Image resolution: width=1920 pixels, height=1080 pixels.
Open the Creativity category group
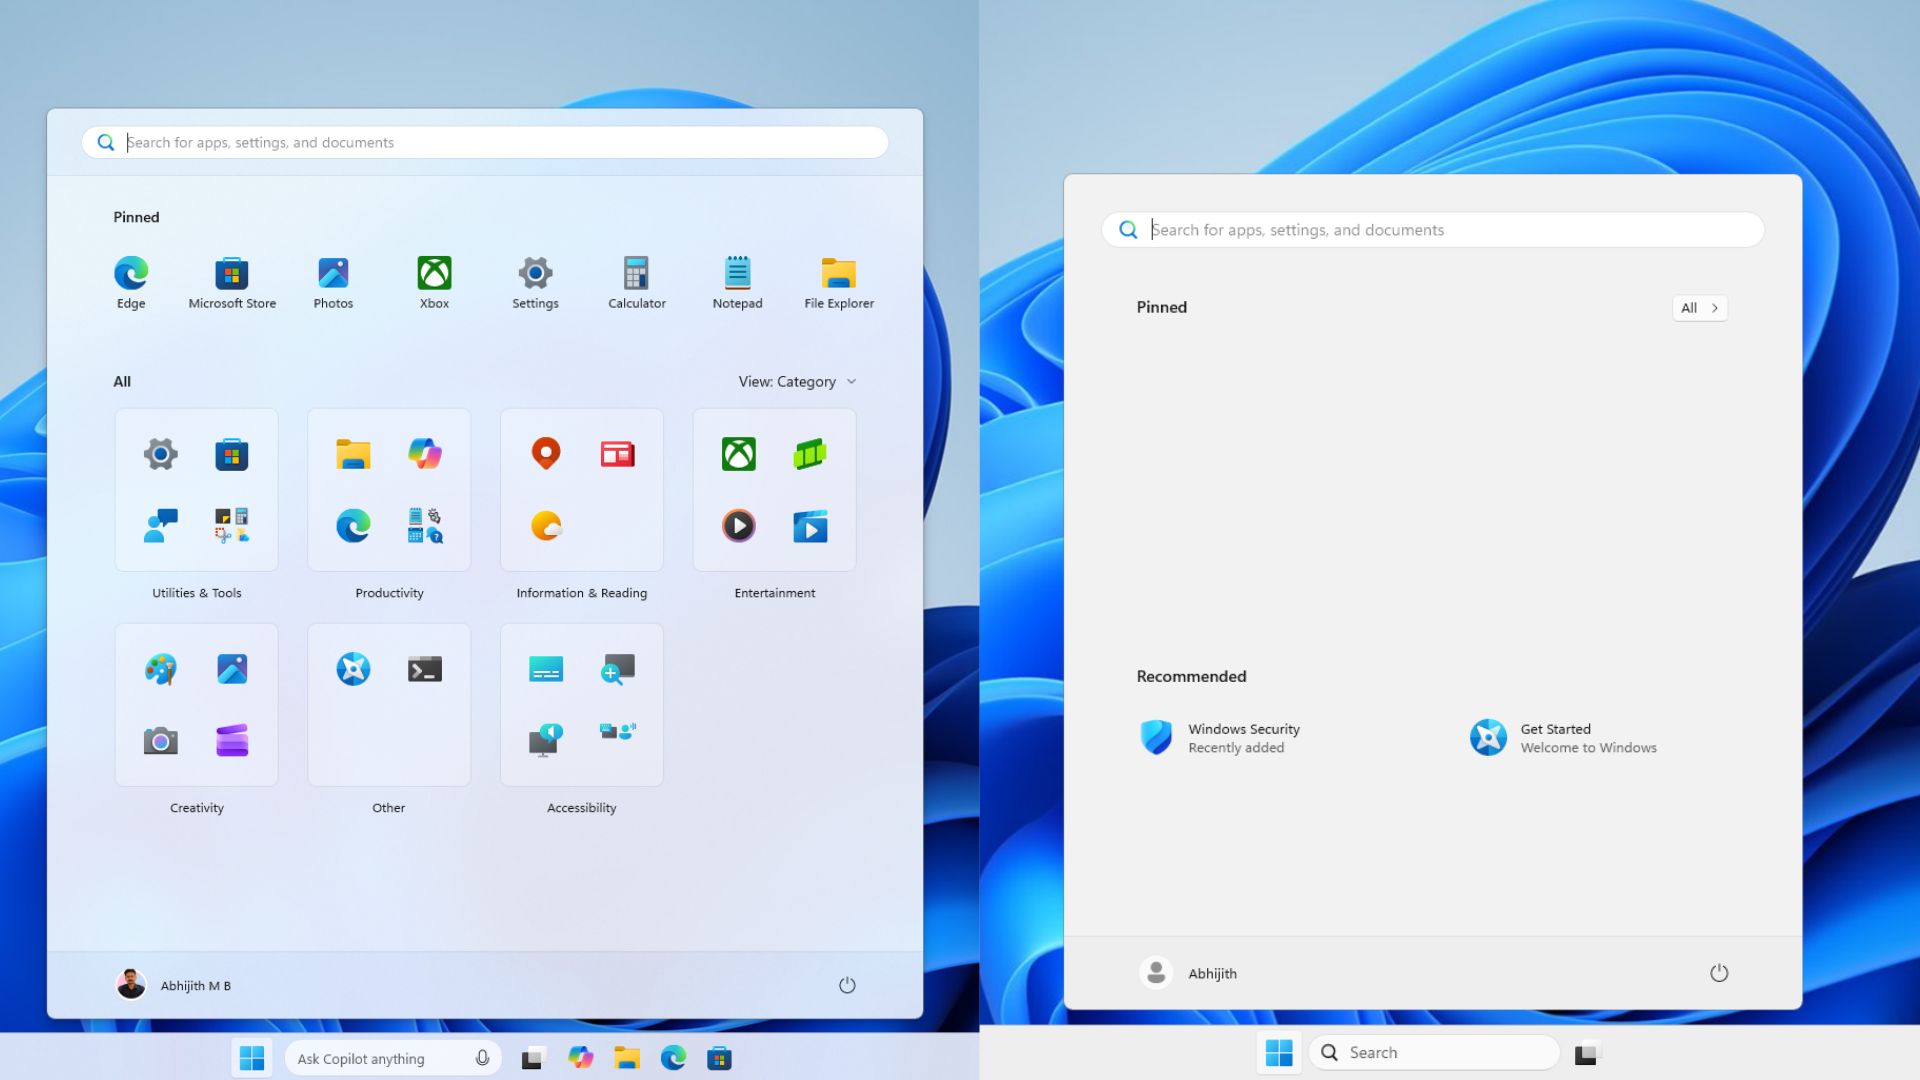click(x=196, y=704)
